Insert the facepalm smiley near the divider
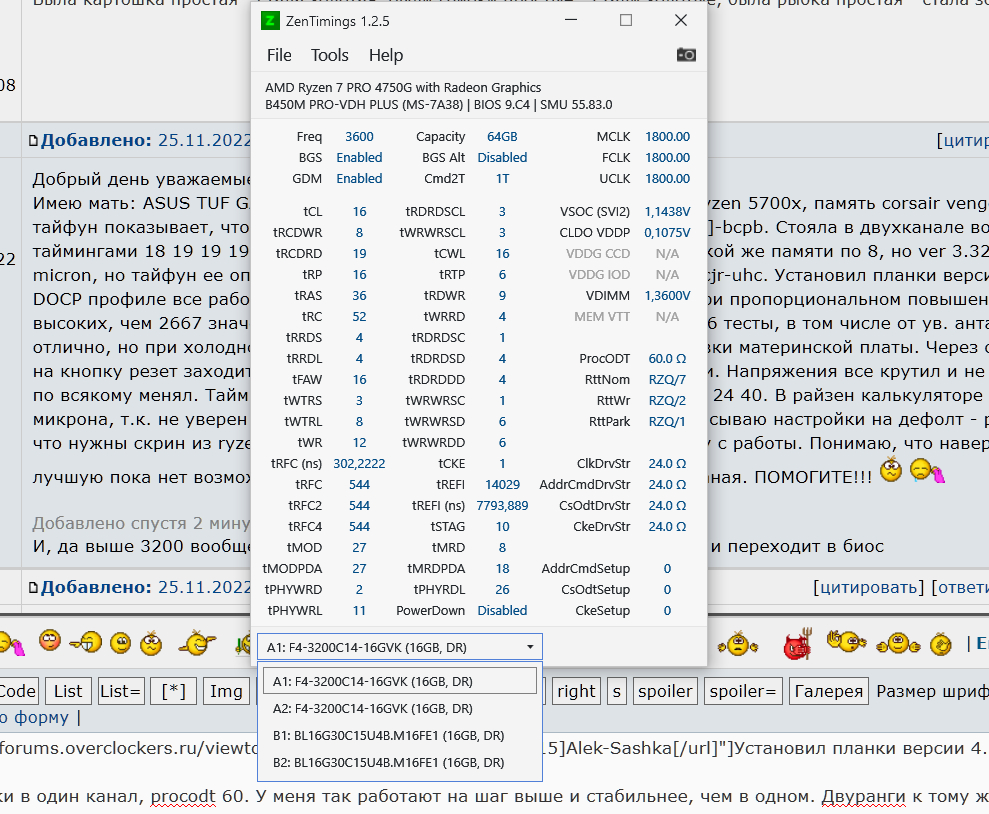 point(940,644)
